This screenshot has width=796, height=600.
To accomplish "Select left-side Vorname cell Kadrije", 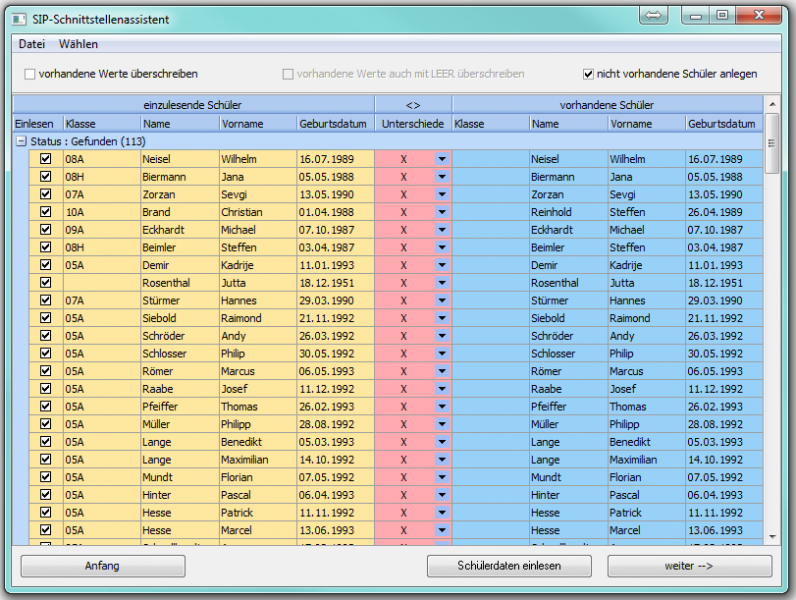I will [x=258, y=265].
